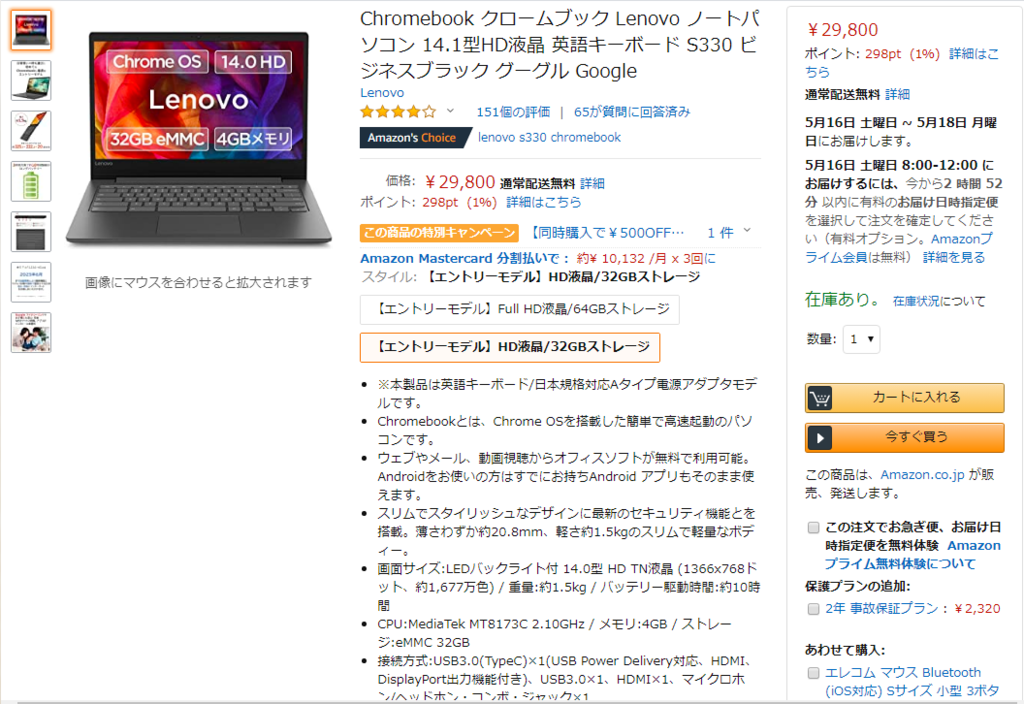The image size is (1024, 704).
Task: Click the main Lenovo Chromebook product image
Action: tap(199, 138)
